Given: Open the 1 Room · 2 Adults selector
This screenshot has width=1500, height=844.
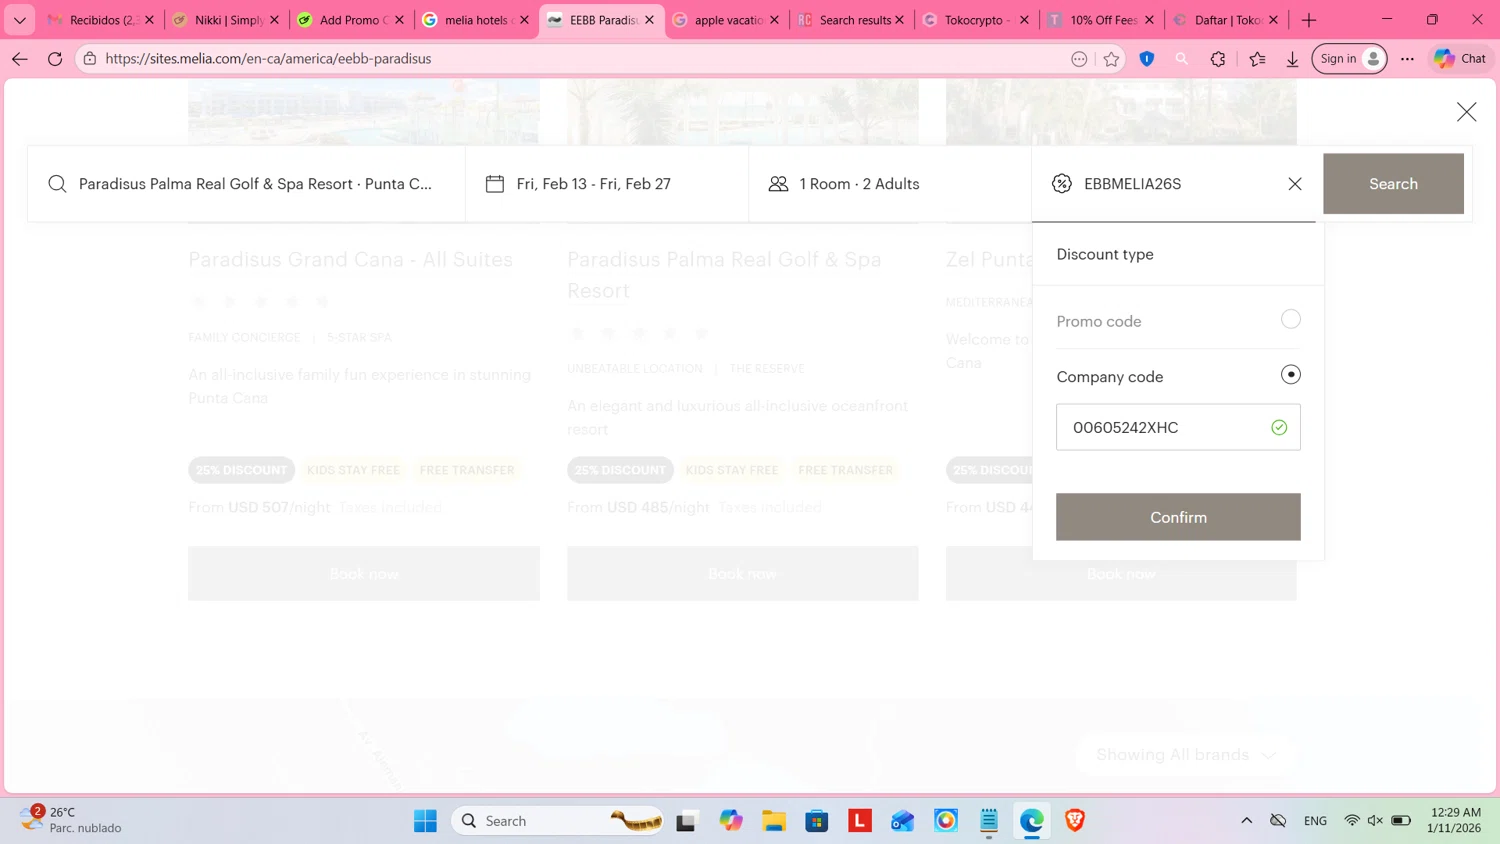Looking at the screenshot, I should click(x=890, y=184).
